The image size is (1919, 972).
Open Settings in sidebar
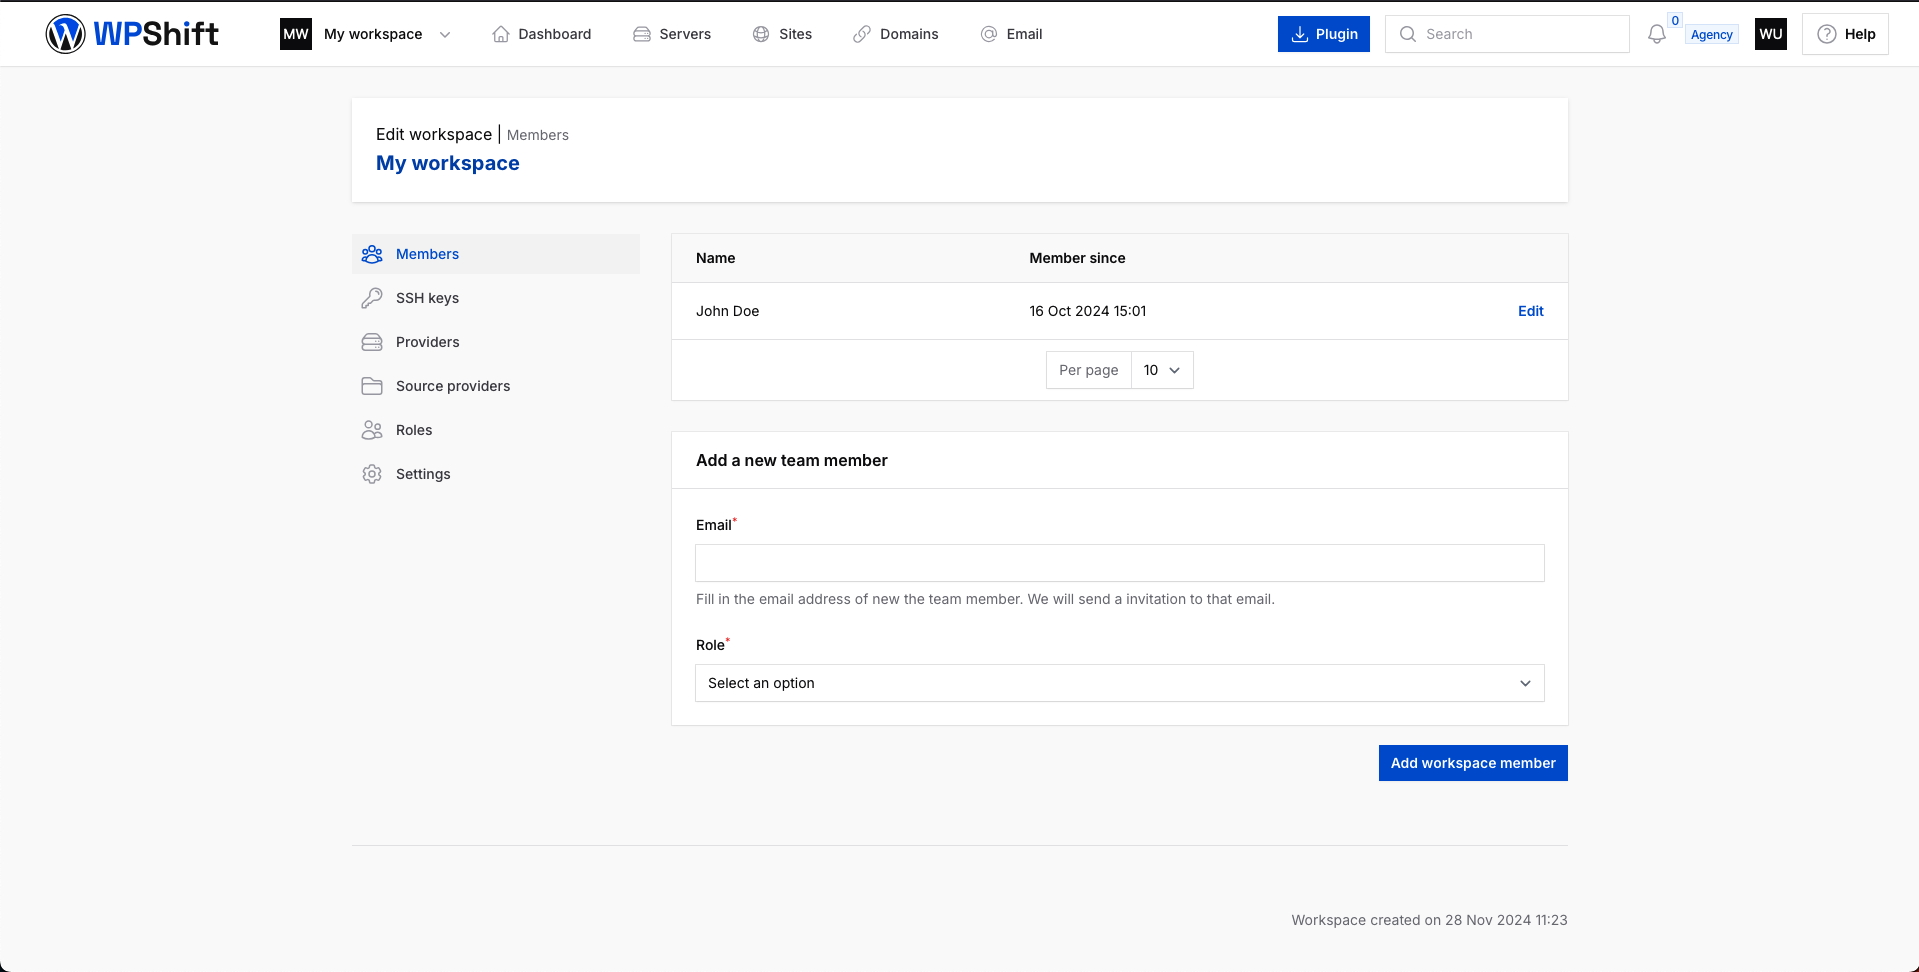[496, 474]
